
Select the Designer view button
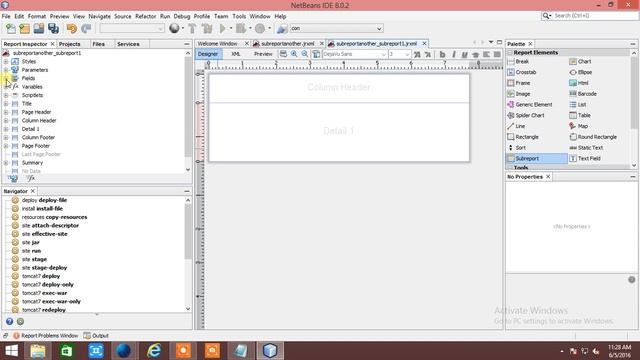point(208,54)
